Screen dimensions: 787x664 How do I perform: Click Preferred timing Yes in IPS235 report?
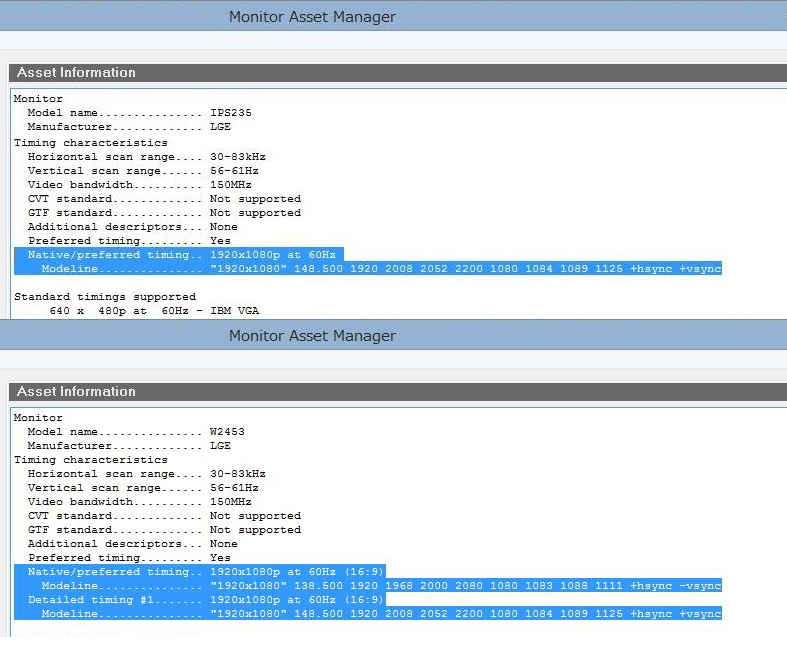pos(129,241)
